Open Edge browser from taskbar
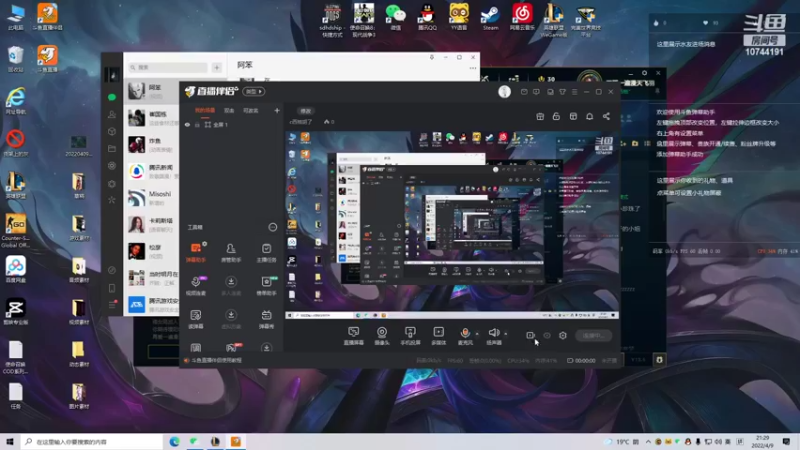Screen dimensions: 800x450 (174, 441)
